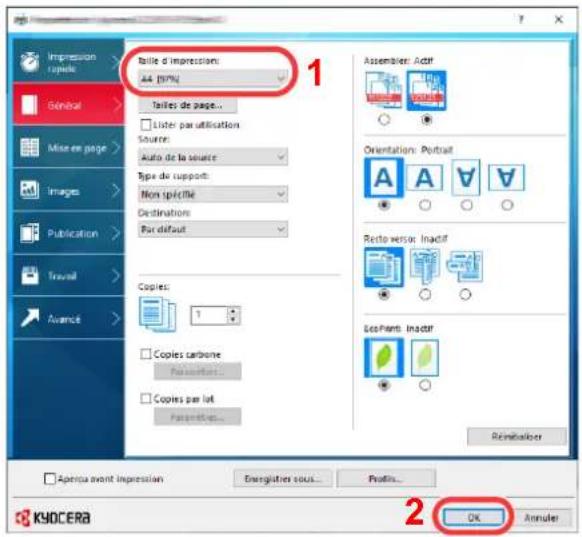Viewport: 582px width, 537px height.
Task: Enable Aperçu avant impression checkbox
Action: (x=50, y=479)
